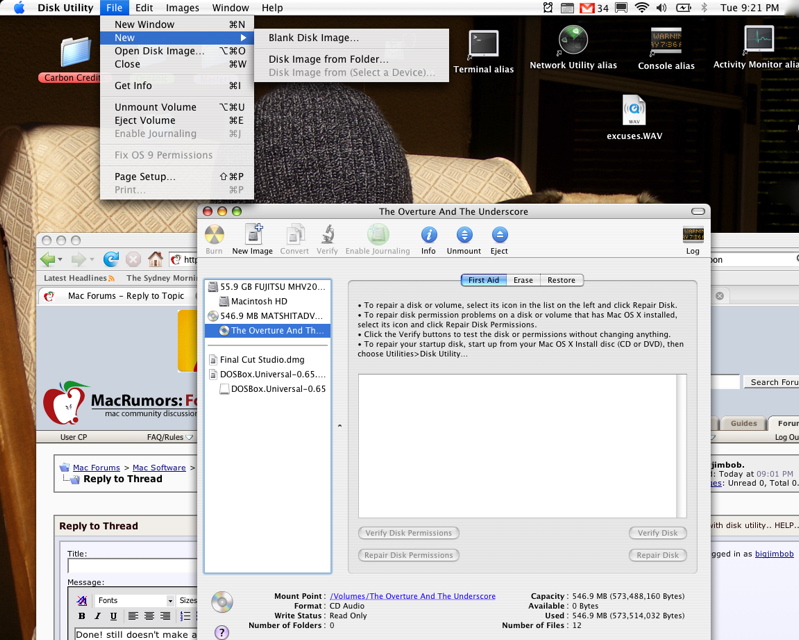Image resolution: width=799 pixels, height=640 pixels.
Task: Click the Latest Headlines bookmark
Action: pyautogui.click(x=79, y=278)
